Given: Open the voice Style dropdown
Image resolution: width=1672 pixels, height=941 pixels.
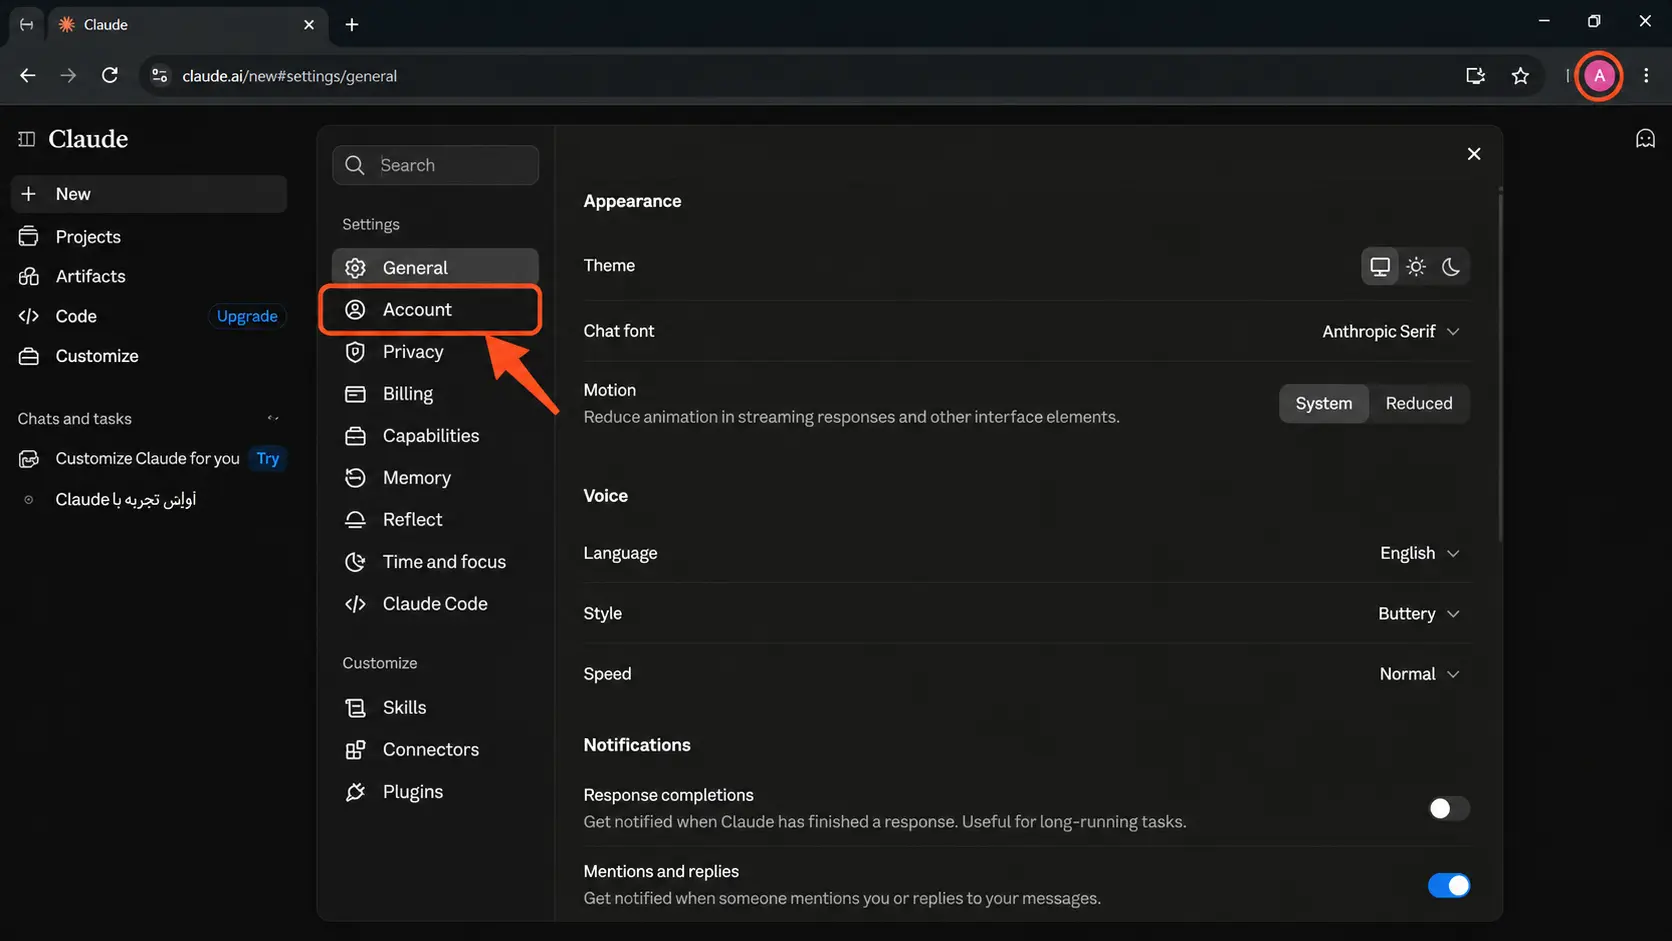Looking at the screenshot, I should [1419, 614].
